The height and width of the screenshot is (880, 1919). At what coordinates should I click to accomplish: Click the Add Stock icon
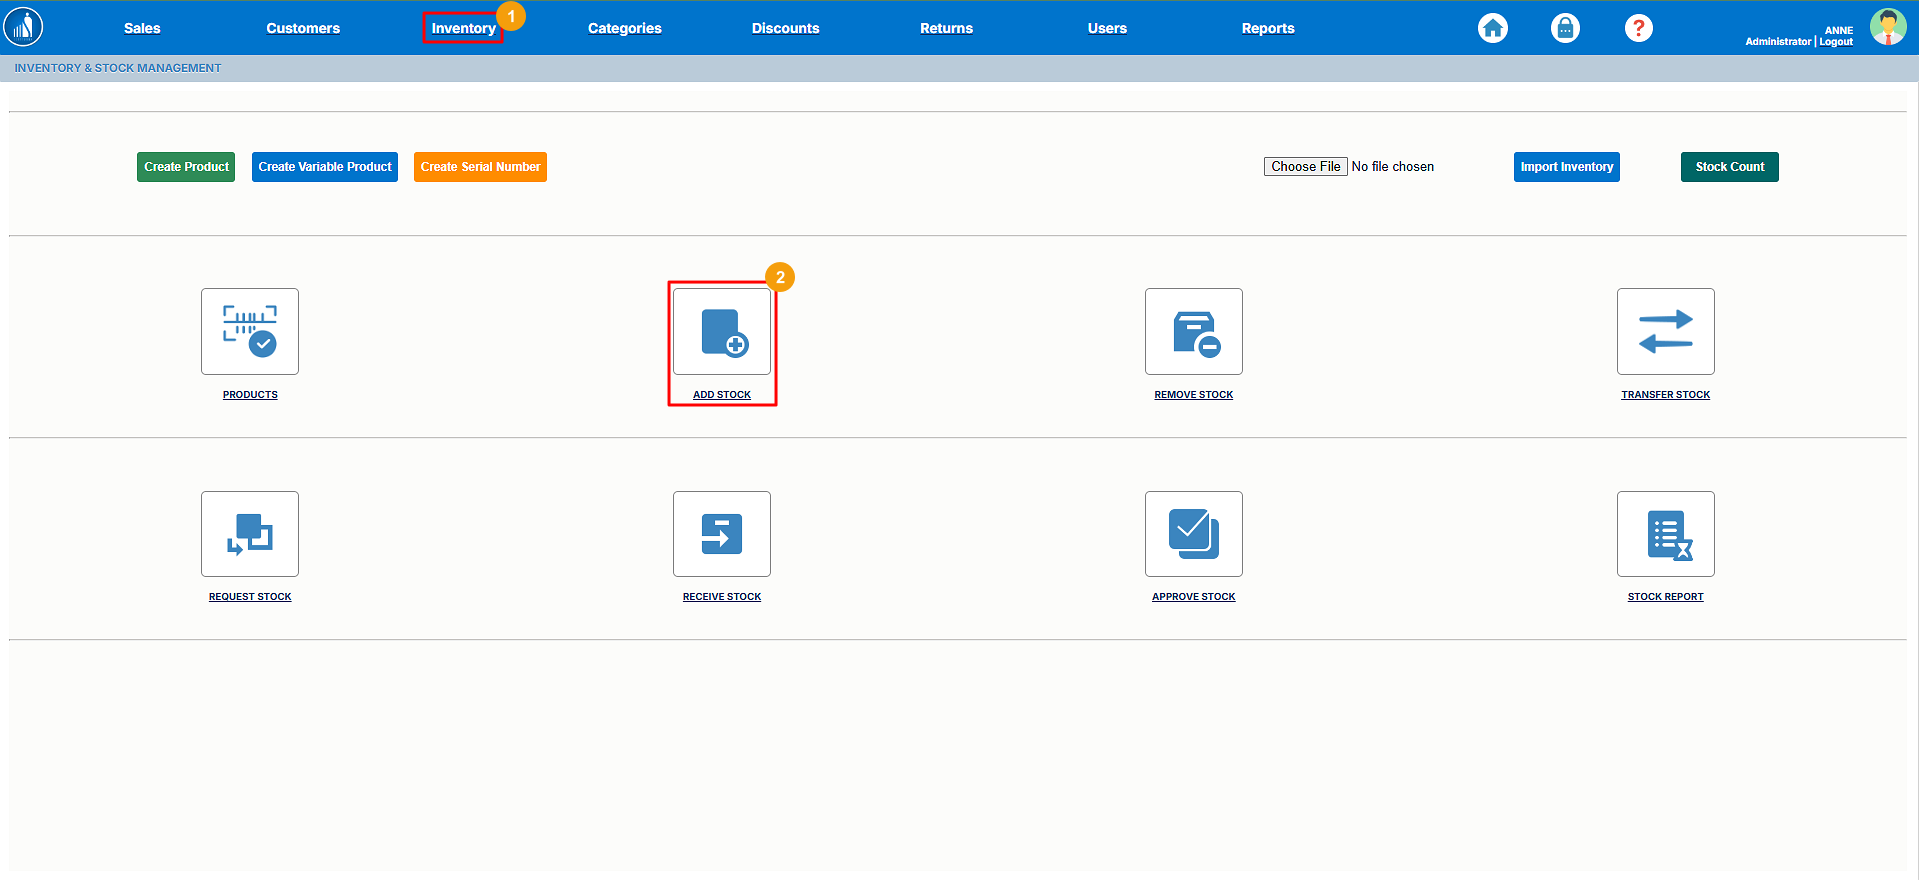721,332
